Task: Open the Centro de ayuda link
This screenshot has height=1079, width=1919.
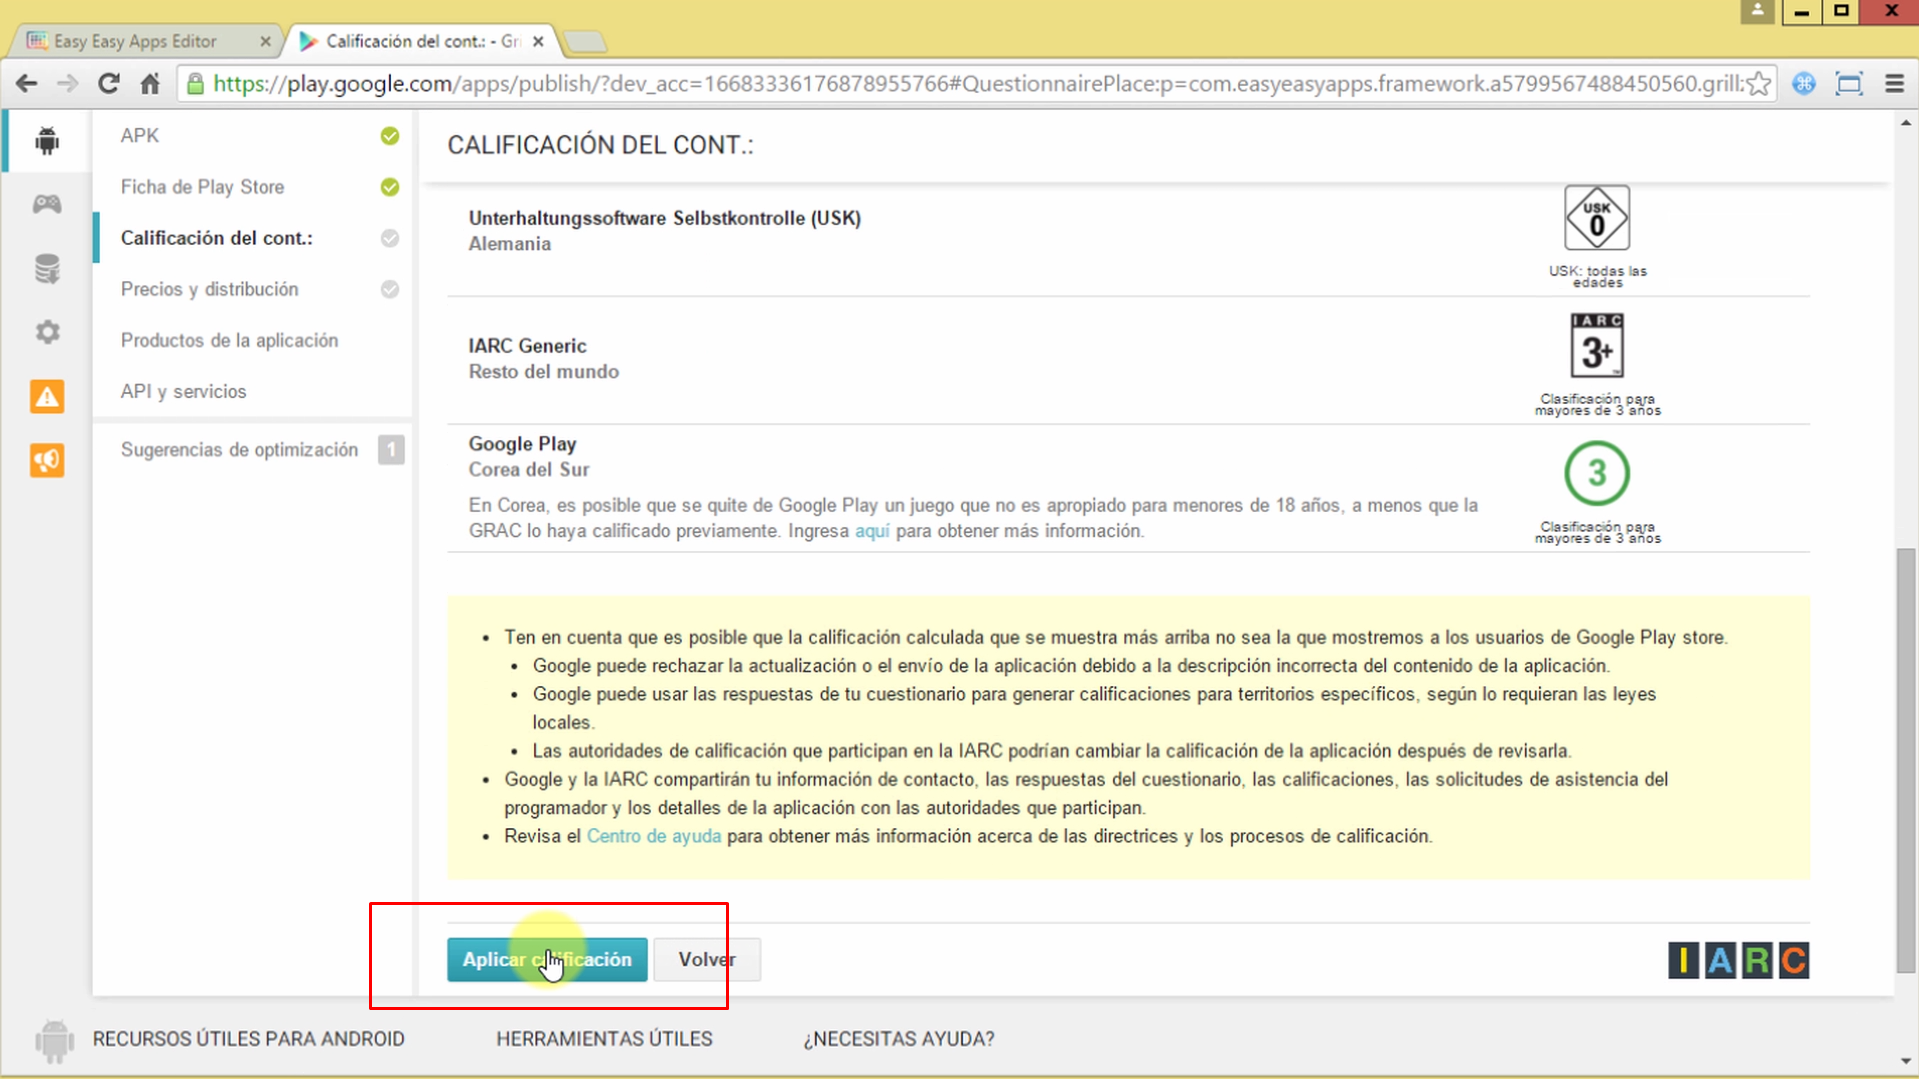Action: click(x=653, y=836)
